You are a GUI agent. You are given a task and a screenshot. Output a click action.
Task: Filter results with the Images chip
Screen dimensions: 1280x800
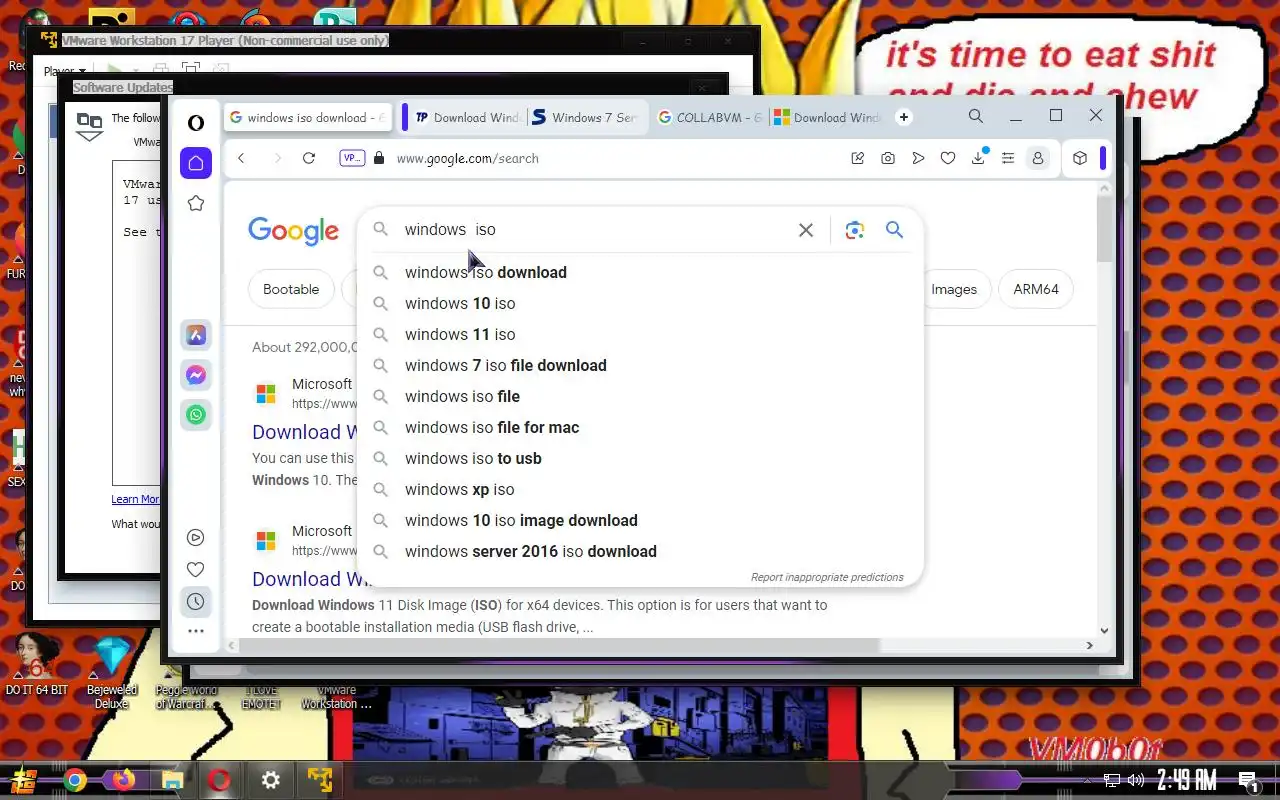point(954,289)
